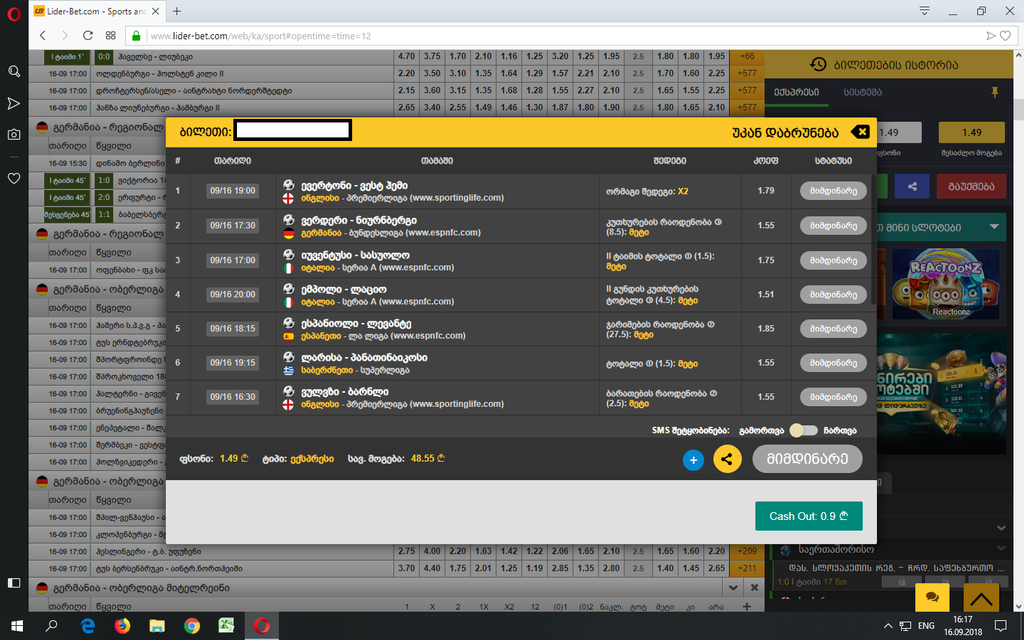
Task: Open the promo banner below Reactoonz
Action: [x=940, y=392]
